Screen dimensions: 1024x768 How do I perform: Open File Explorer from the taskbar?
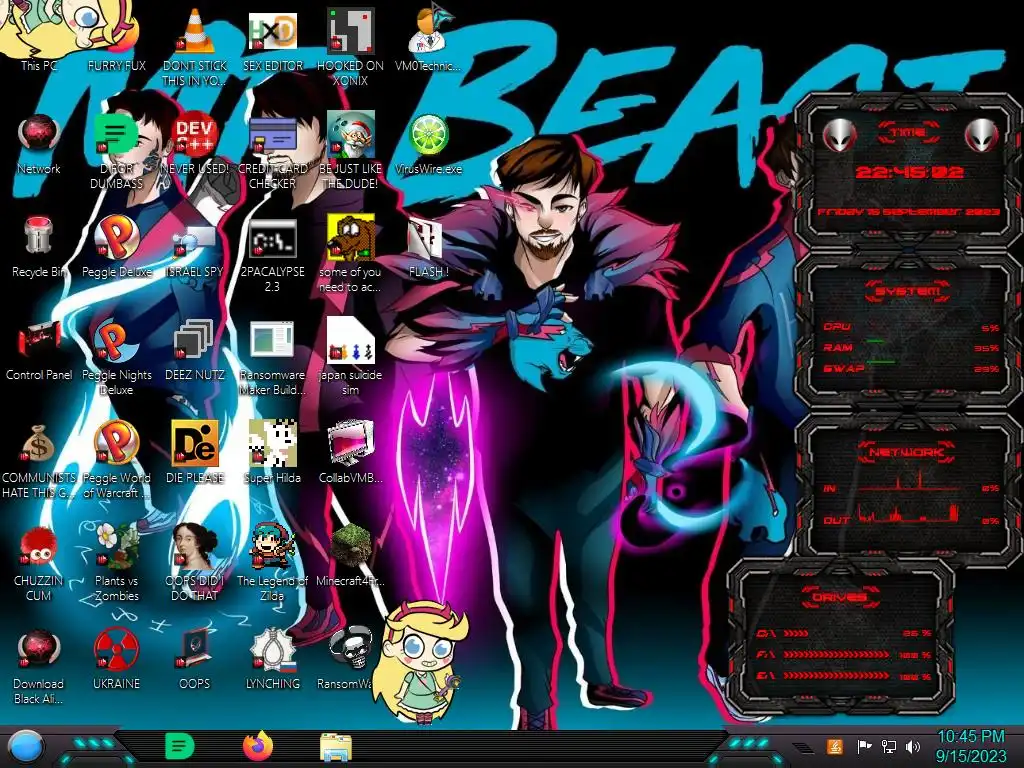point(336,747)
